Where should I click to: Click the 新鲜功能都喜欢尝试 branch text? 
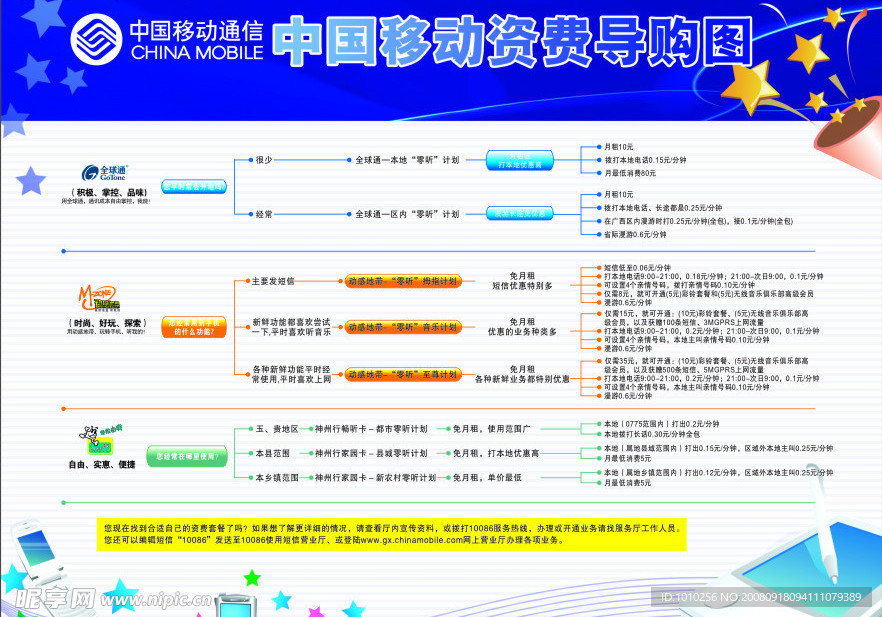(291, 327)
